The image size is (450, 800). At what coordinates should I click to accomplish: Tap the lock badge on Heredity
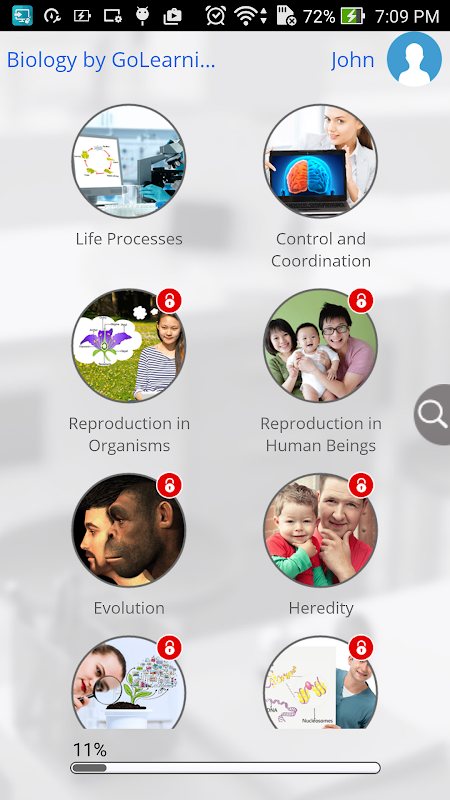point(361,485)
